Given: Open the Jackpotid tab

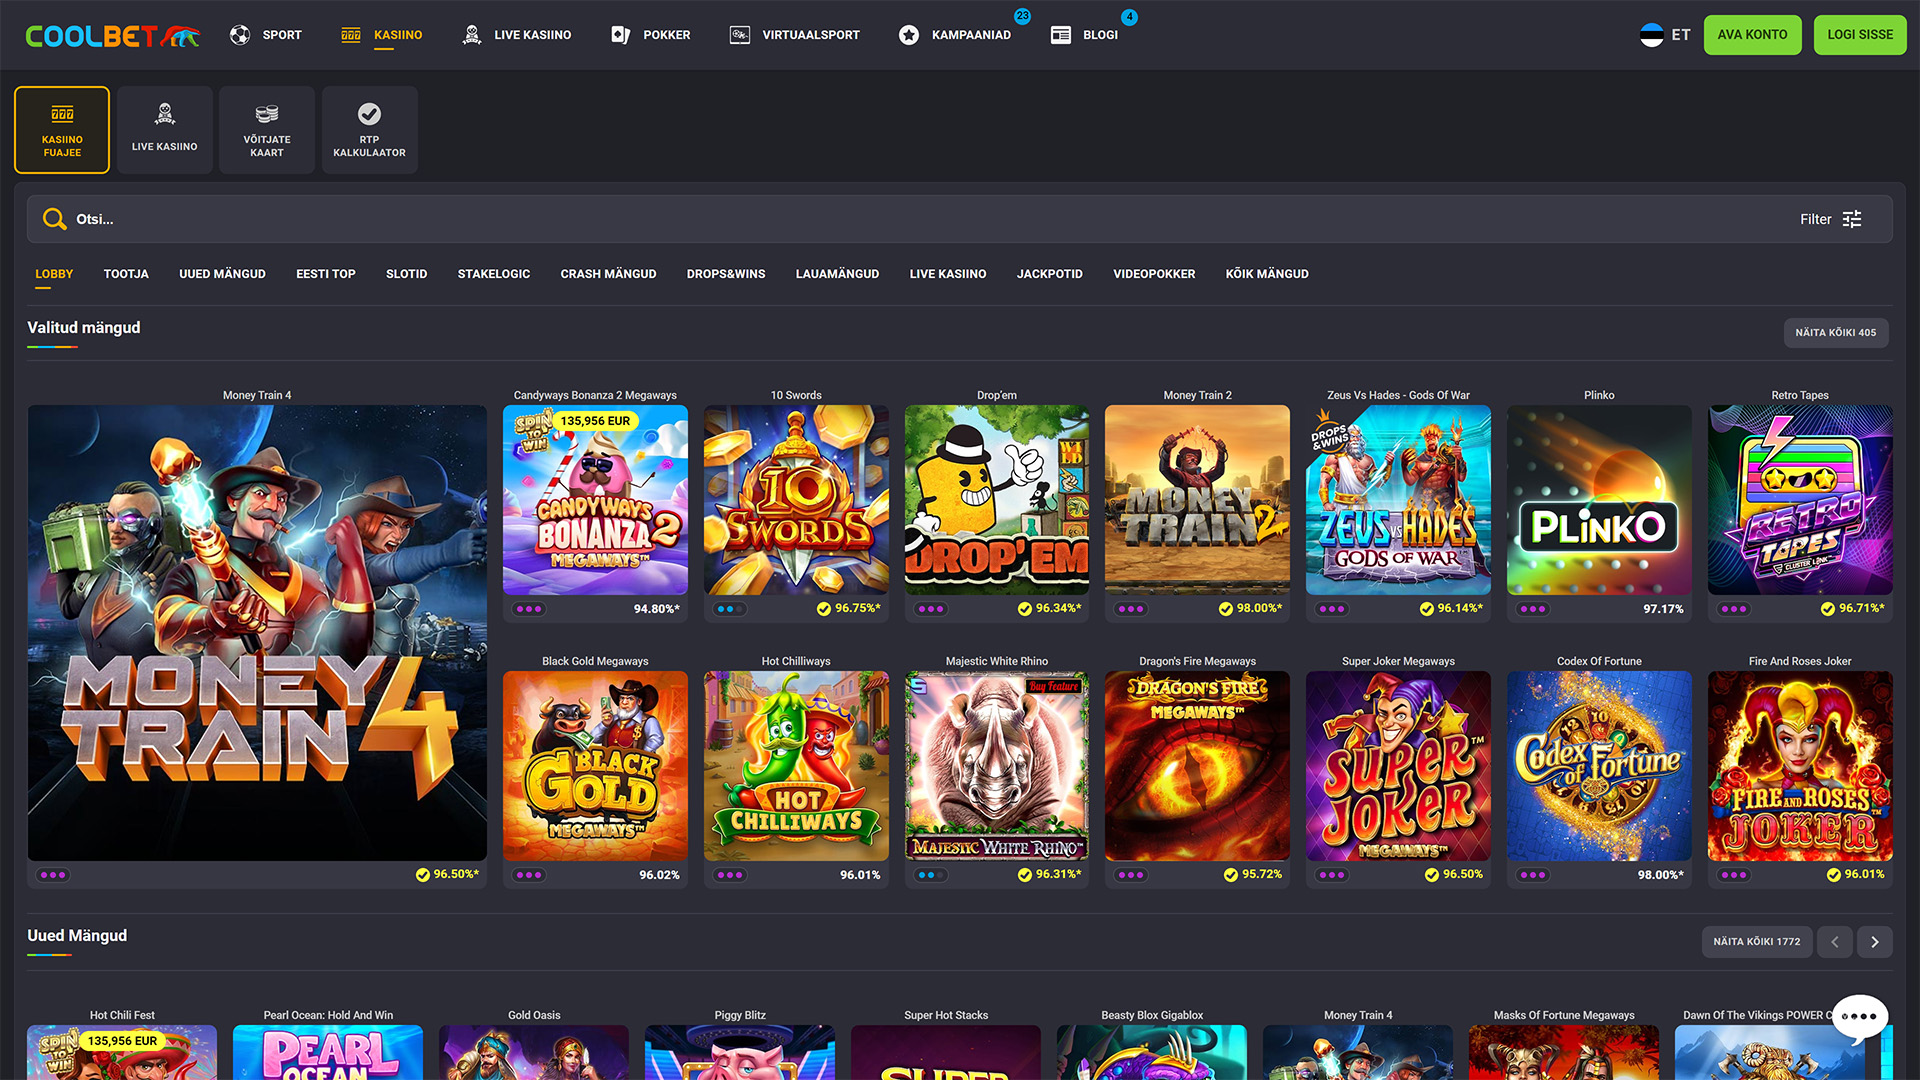Looking at the screenshot, I should pyautogui.click(x=1050, y=274).
